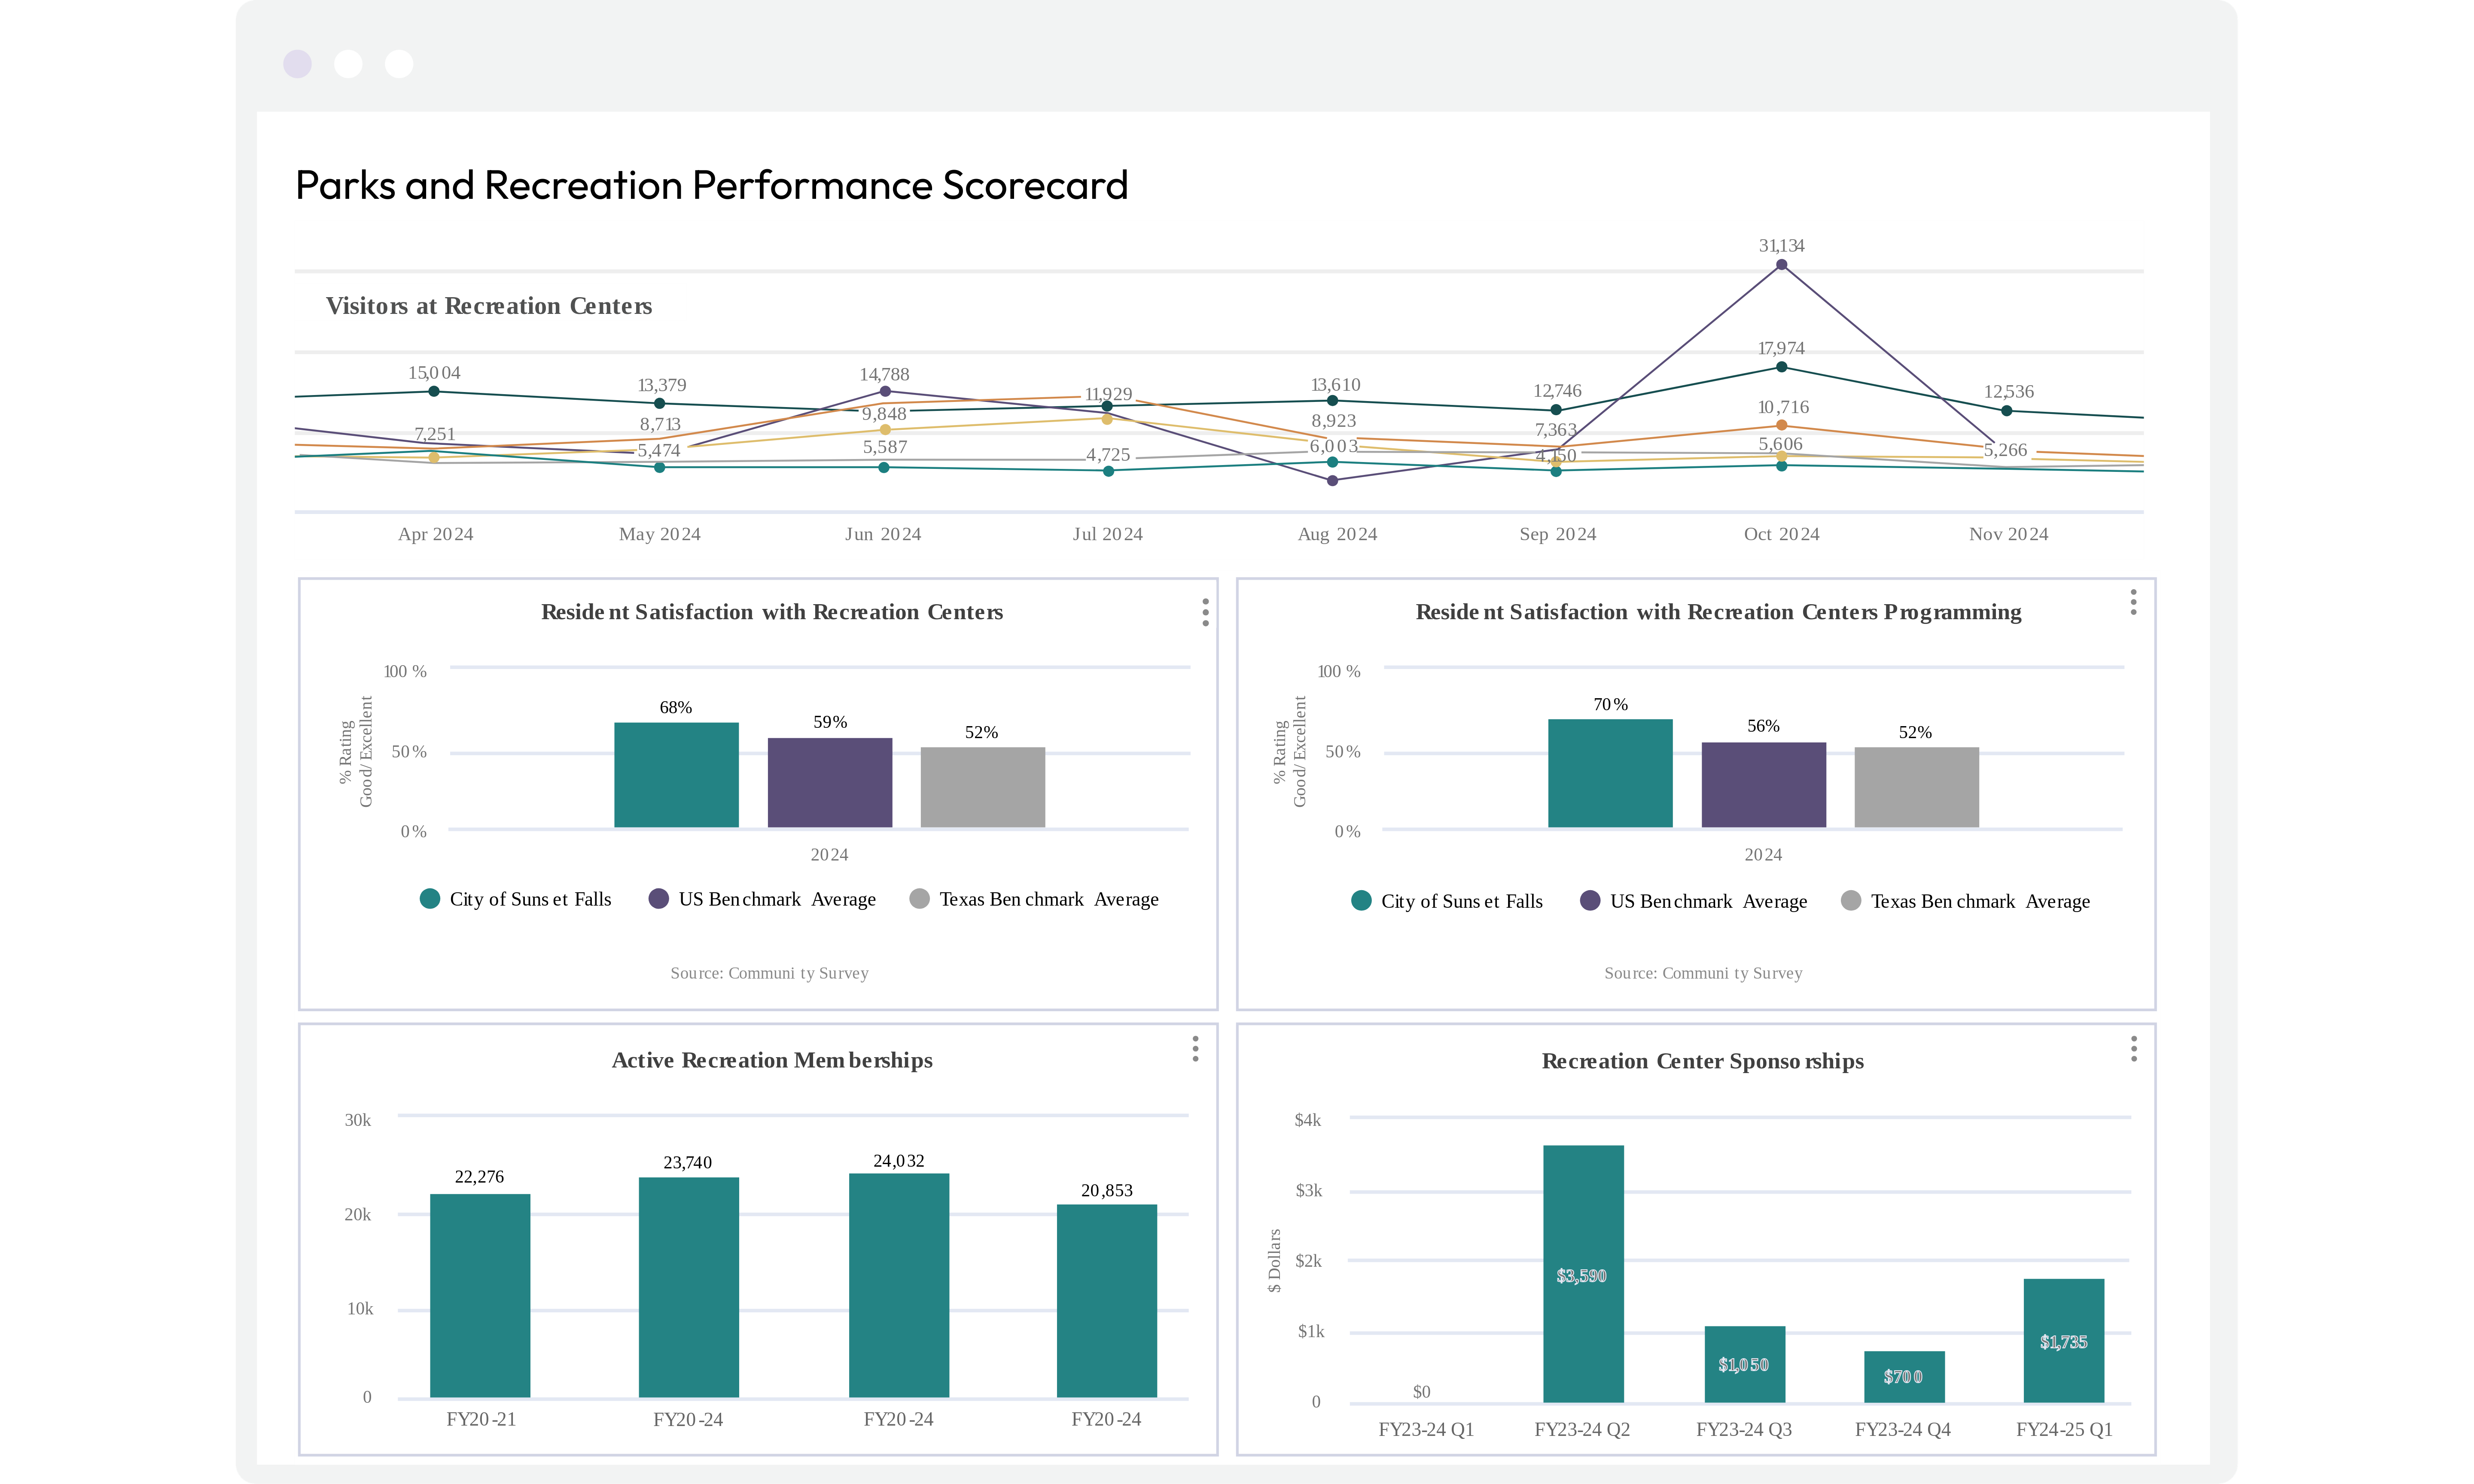Click the $1,735 bar for FY24-25 Q1
The height and width of the screenshot is (1484, 2474).
2063,1340
